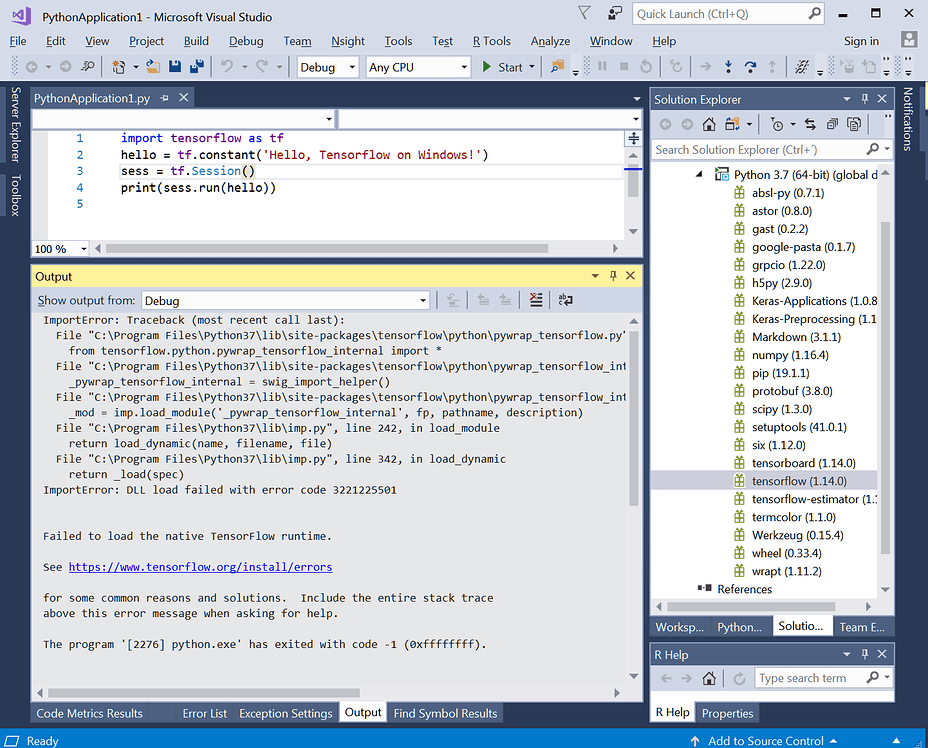Open the Debug configuration dropdown
This screenshot has height=748, width=928.
click(x=327, y=67)
